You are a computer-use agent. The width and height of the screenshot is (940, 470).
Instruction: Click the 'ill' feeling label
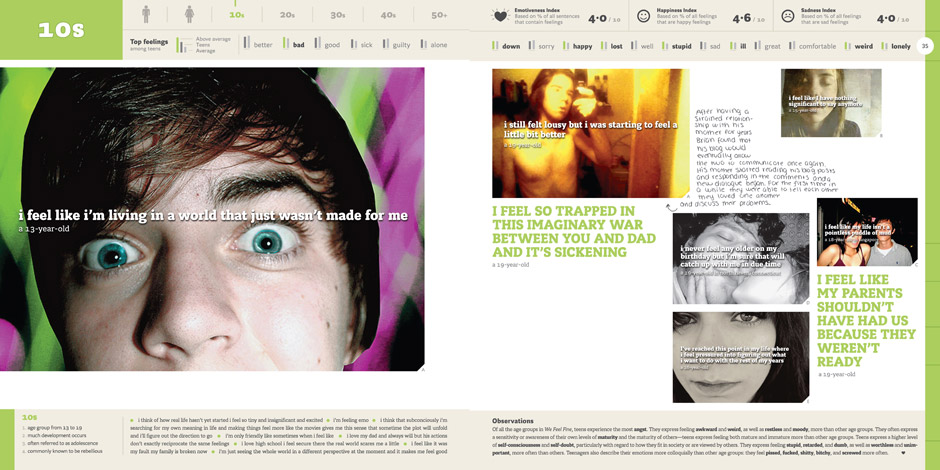[x=743, y=46]
